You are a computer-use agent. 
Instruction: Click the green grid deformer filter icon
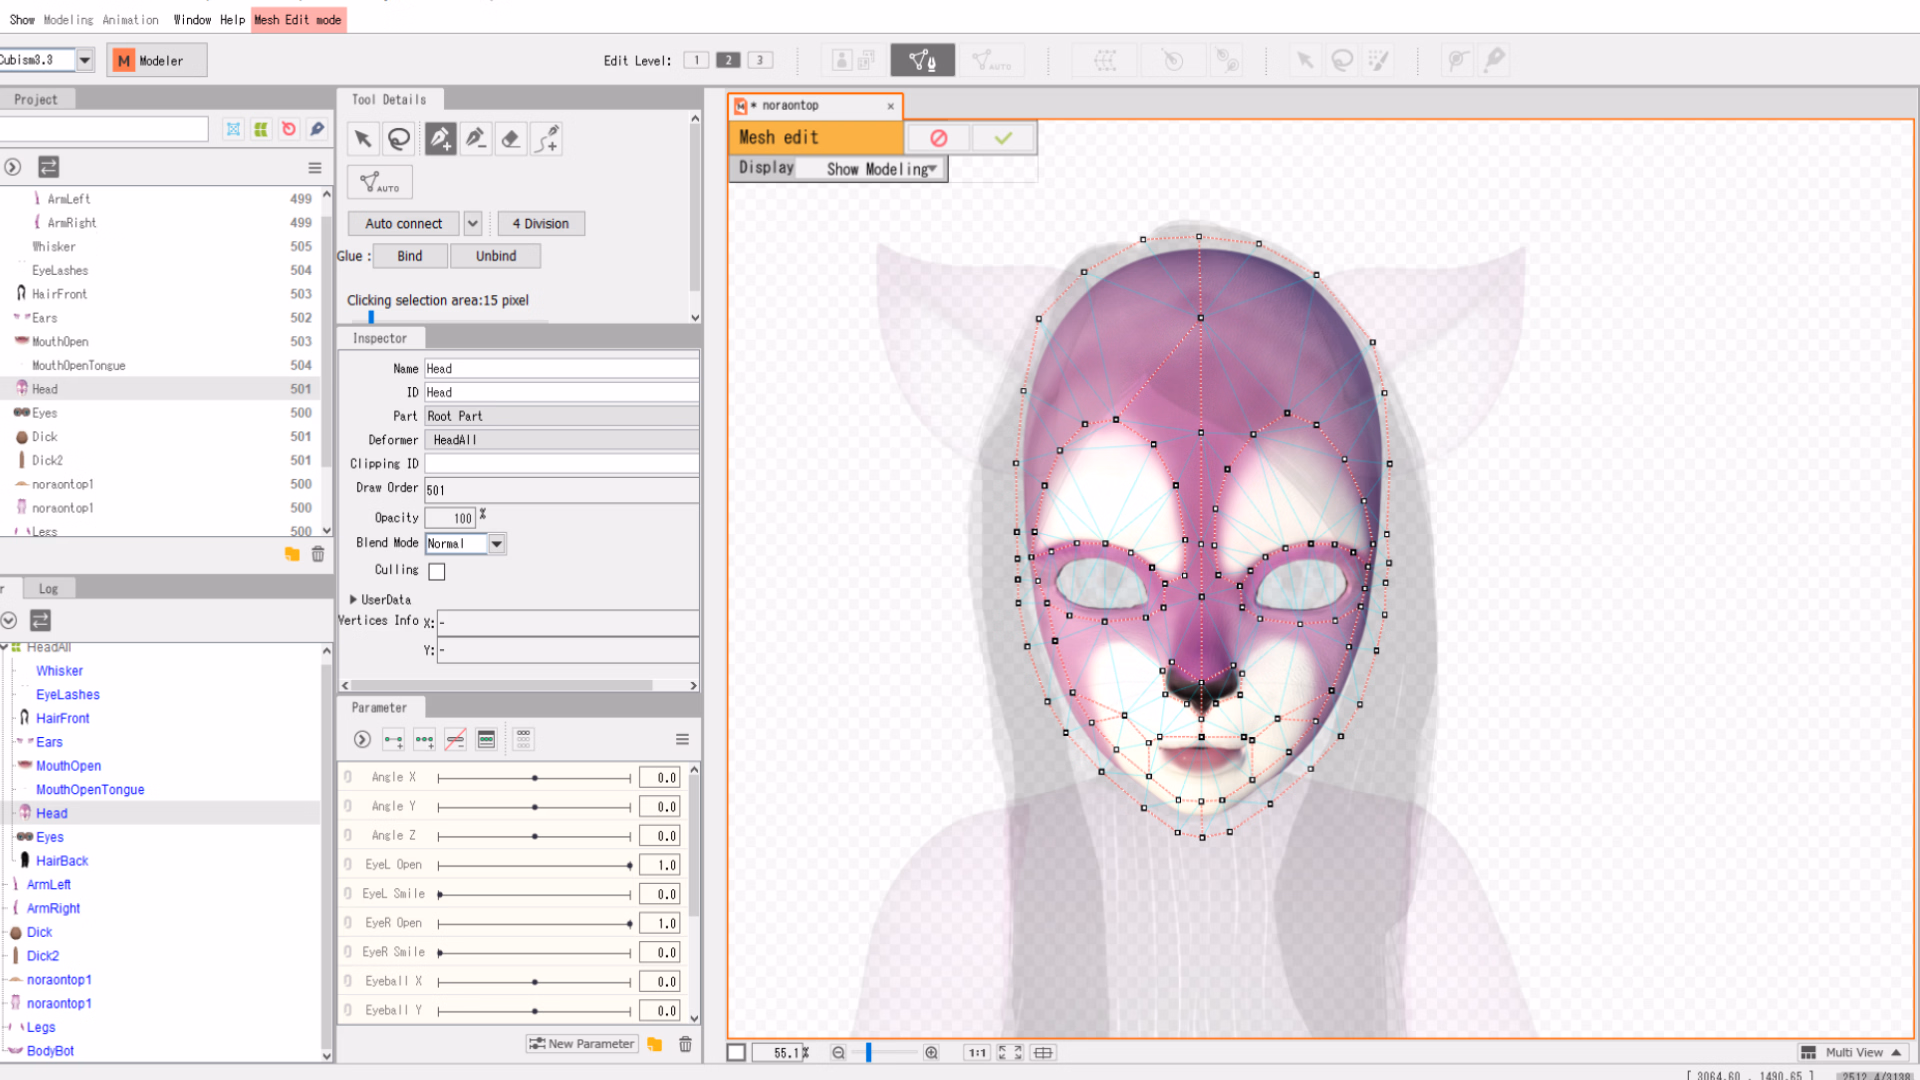[261, 129]
